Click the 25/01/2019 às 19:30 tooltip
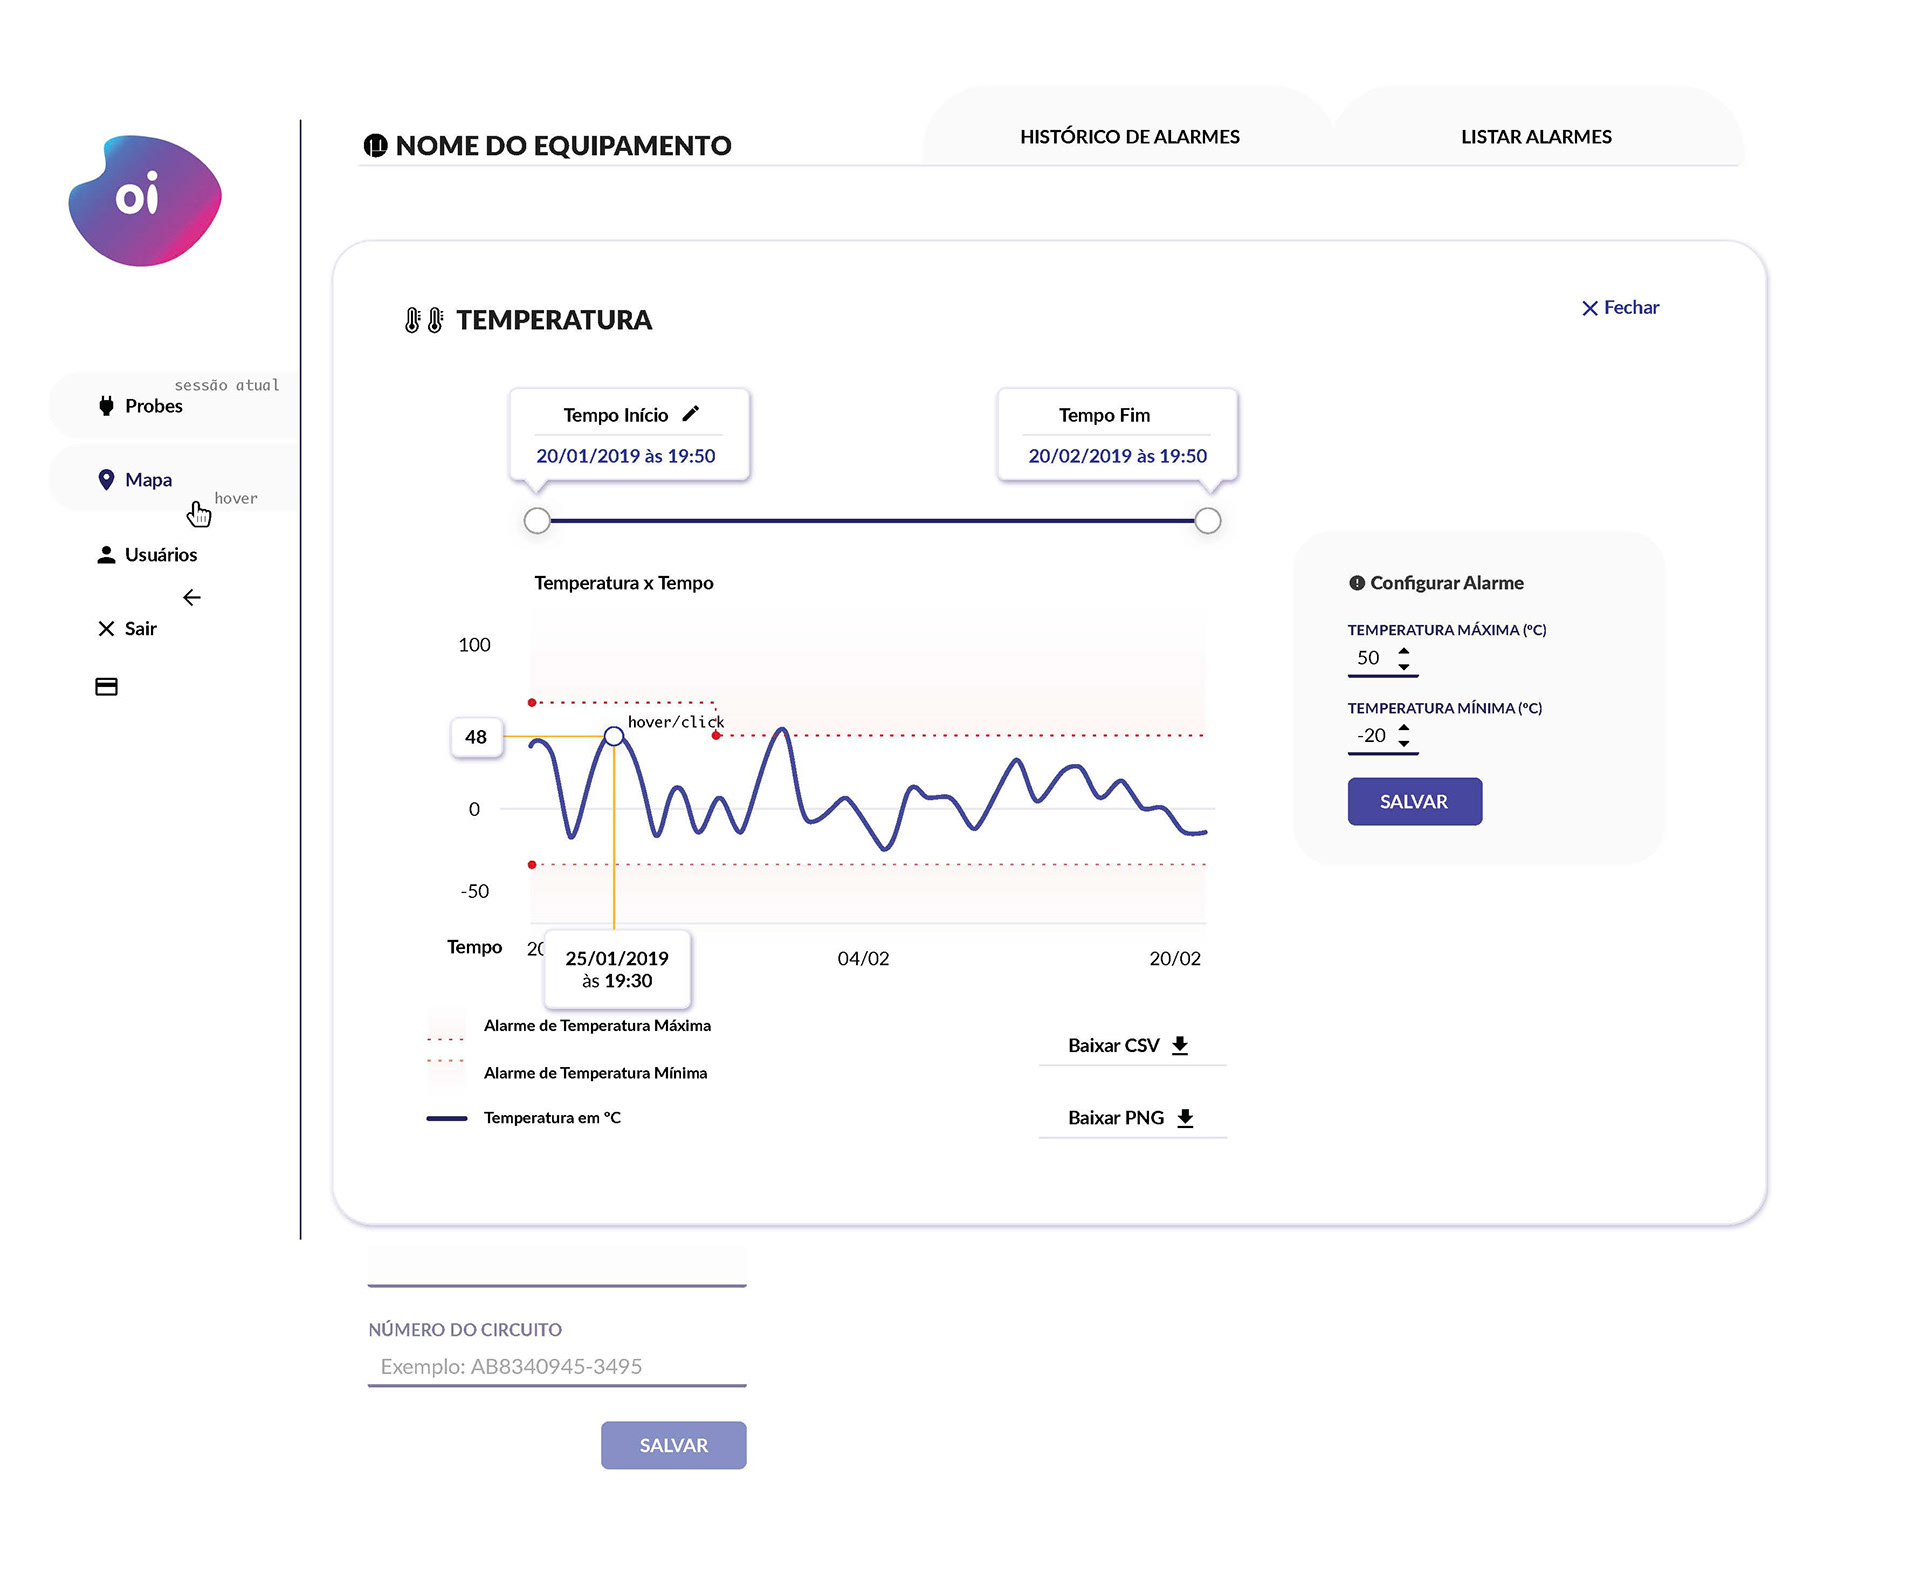This screenshot has width=1920, height=1574. point(617,969)
